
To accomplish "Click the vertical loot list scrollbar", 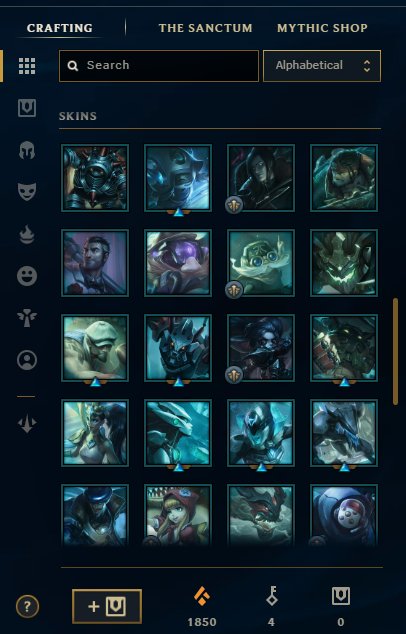I will click(395, 351).
